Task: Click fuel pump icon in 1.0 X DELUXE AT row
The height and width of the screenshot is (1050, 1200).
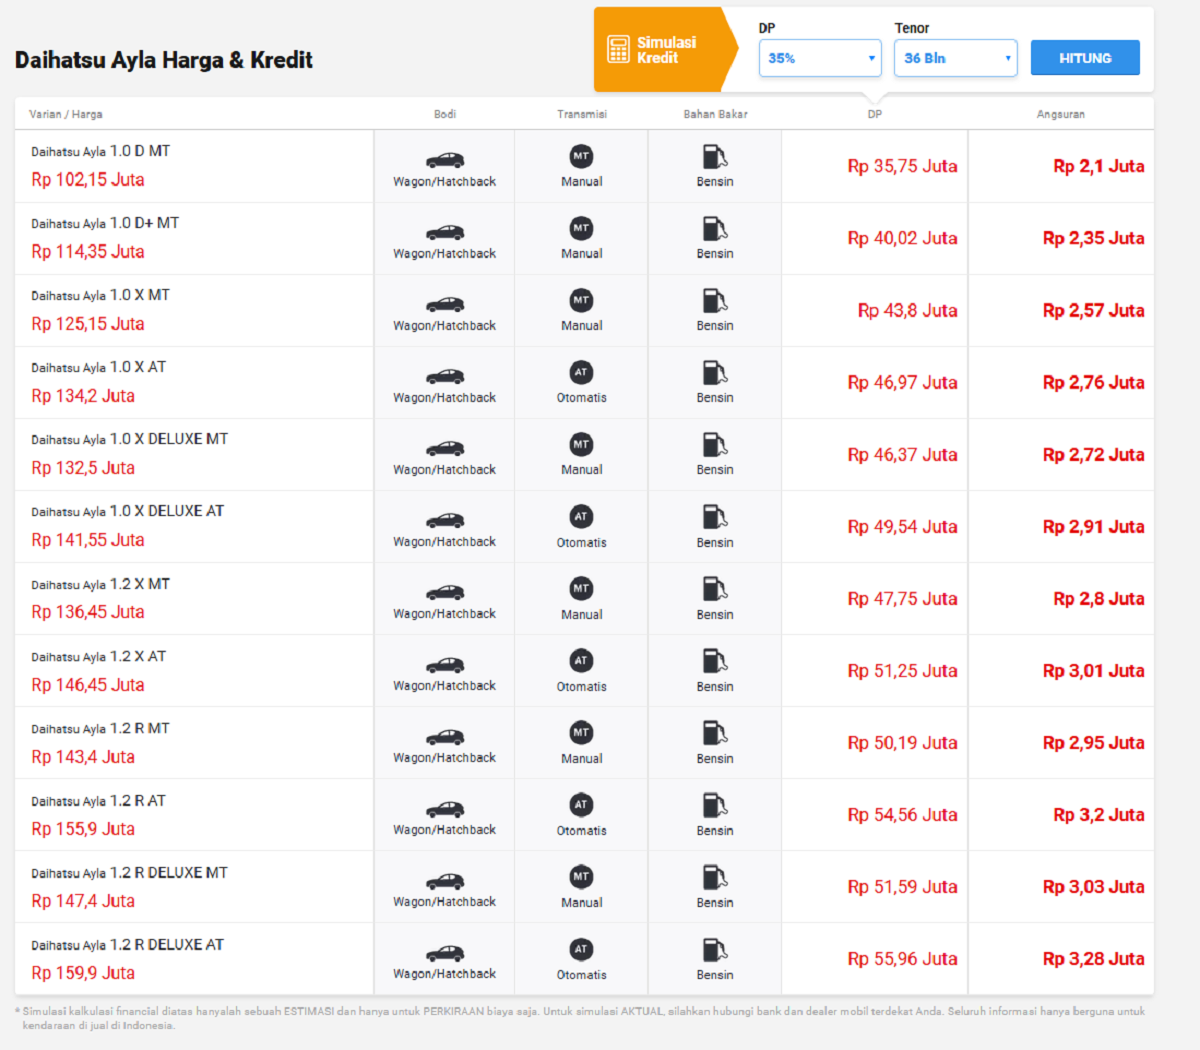Action: [x=714, y=516]
